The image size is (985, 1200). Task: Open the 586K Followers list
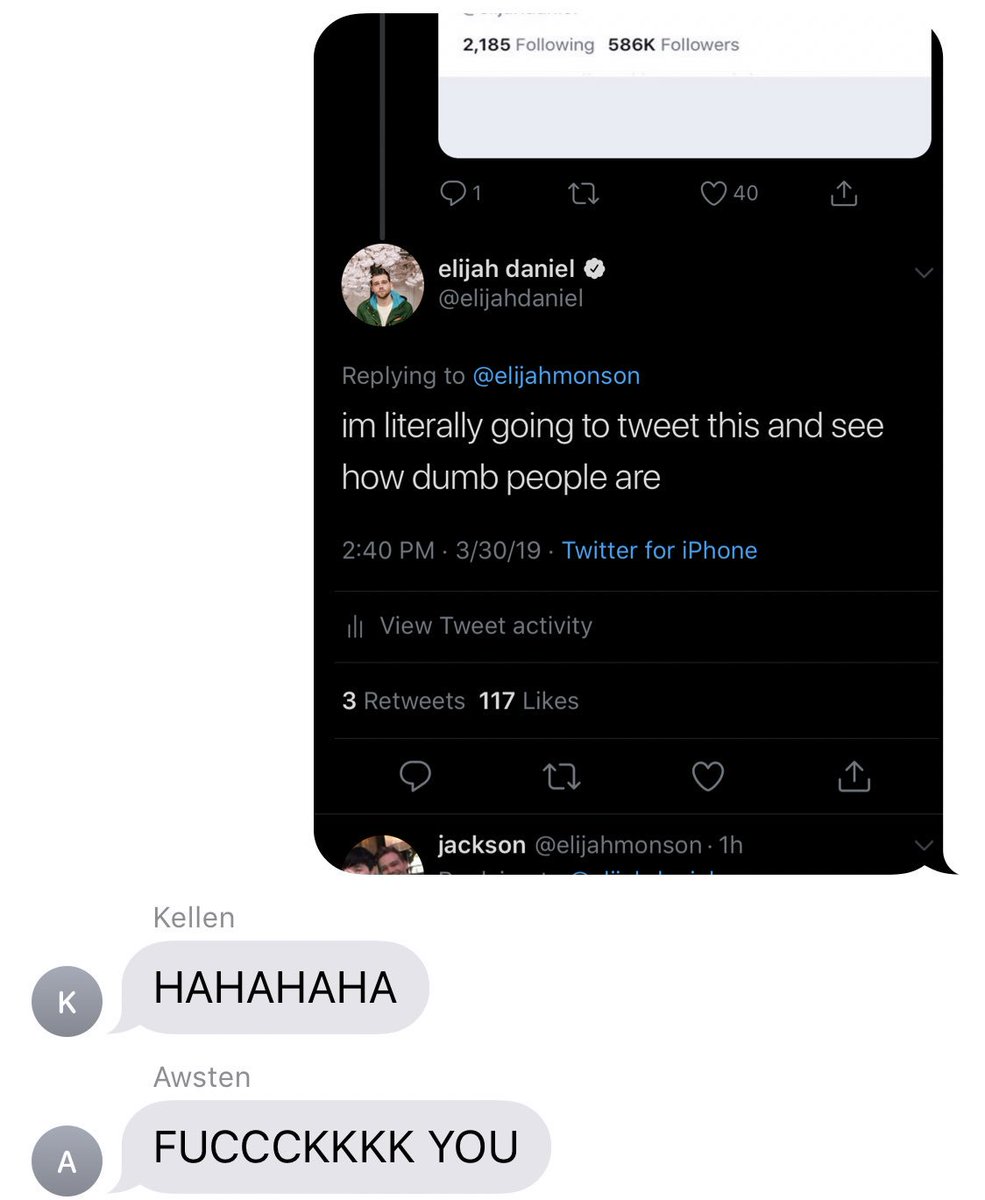point(673,45)
